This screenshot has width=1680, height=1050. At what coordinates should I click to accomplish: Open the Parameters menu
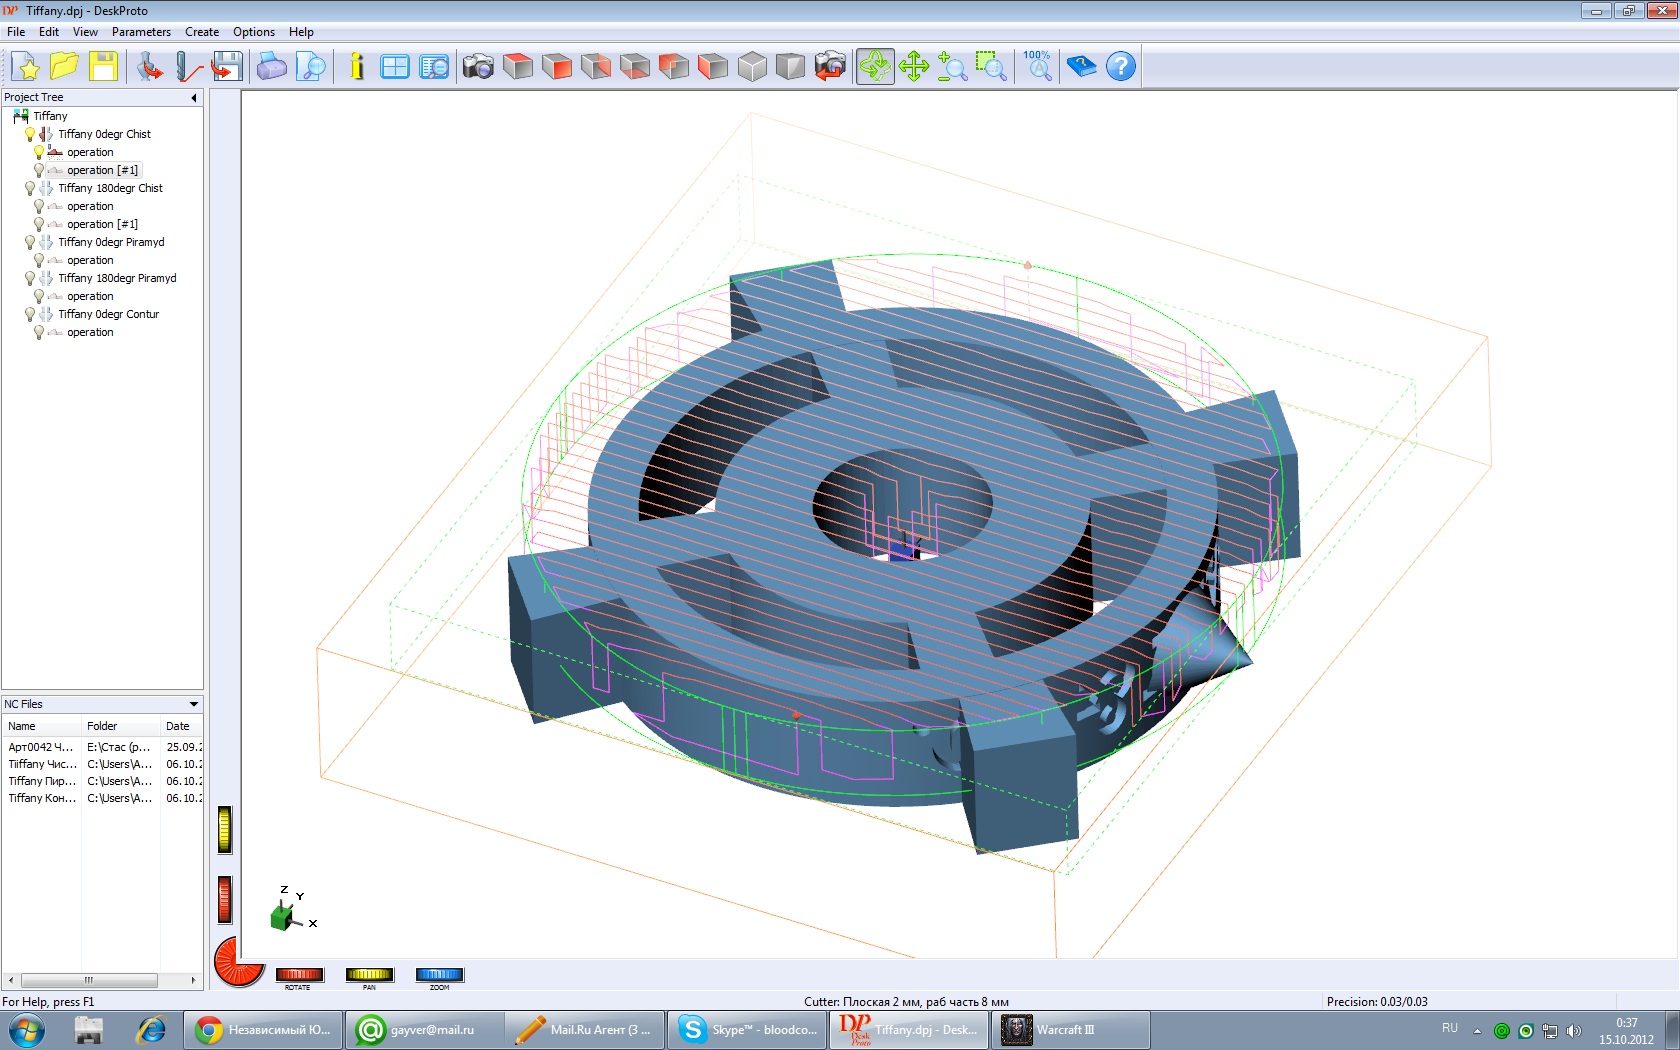point(141,32)
